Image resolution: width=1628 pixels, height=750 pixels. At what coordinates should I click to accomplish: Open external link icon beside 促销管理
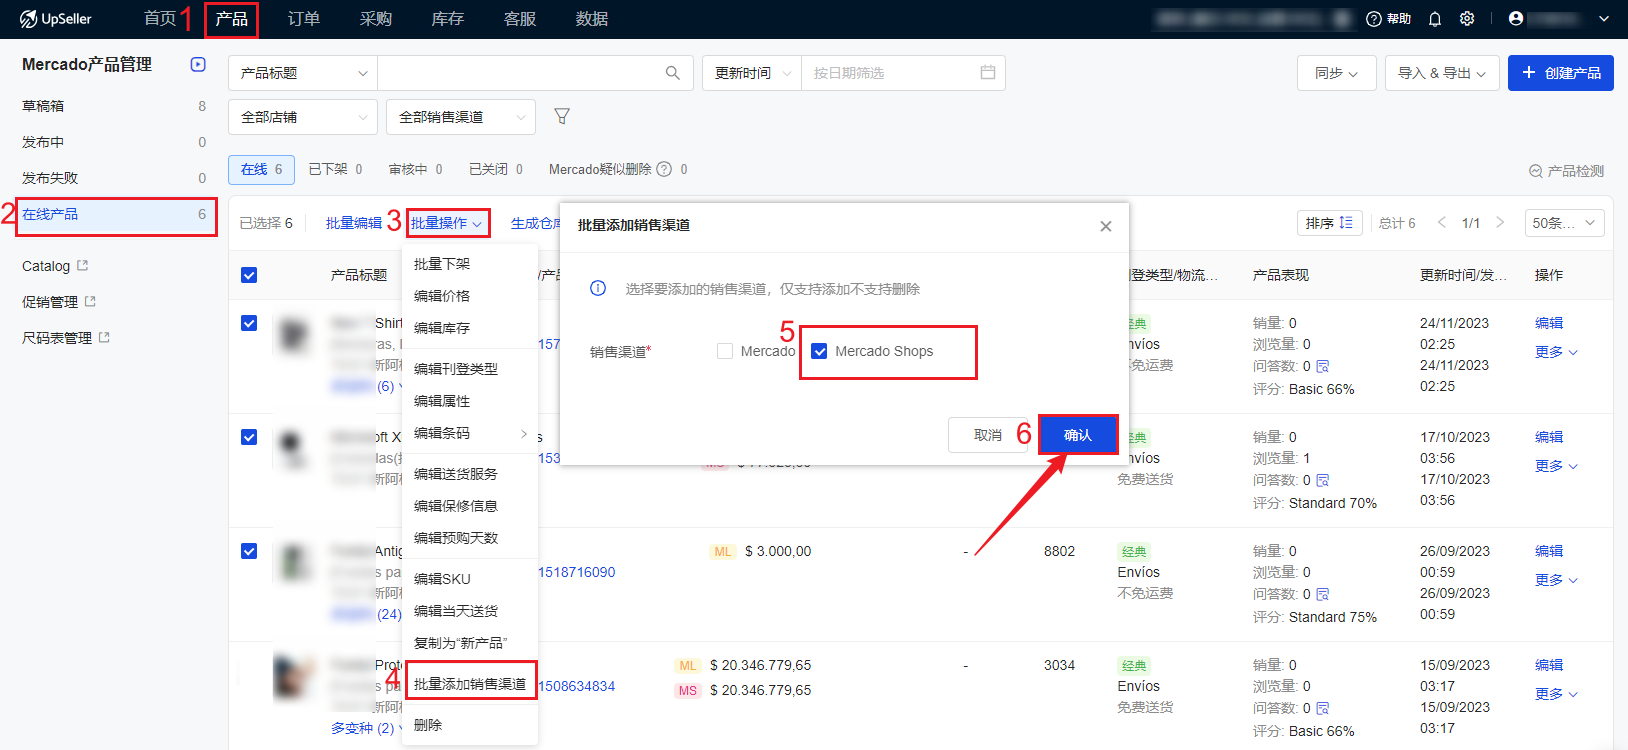coord(91,301)
